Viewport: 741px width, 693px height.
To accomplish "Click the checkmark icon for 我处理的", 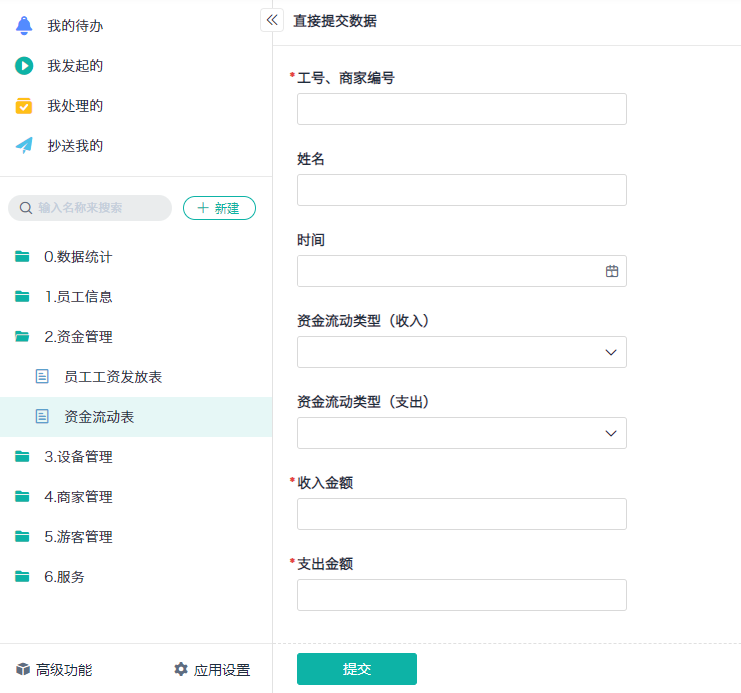I will 24,106.
